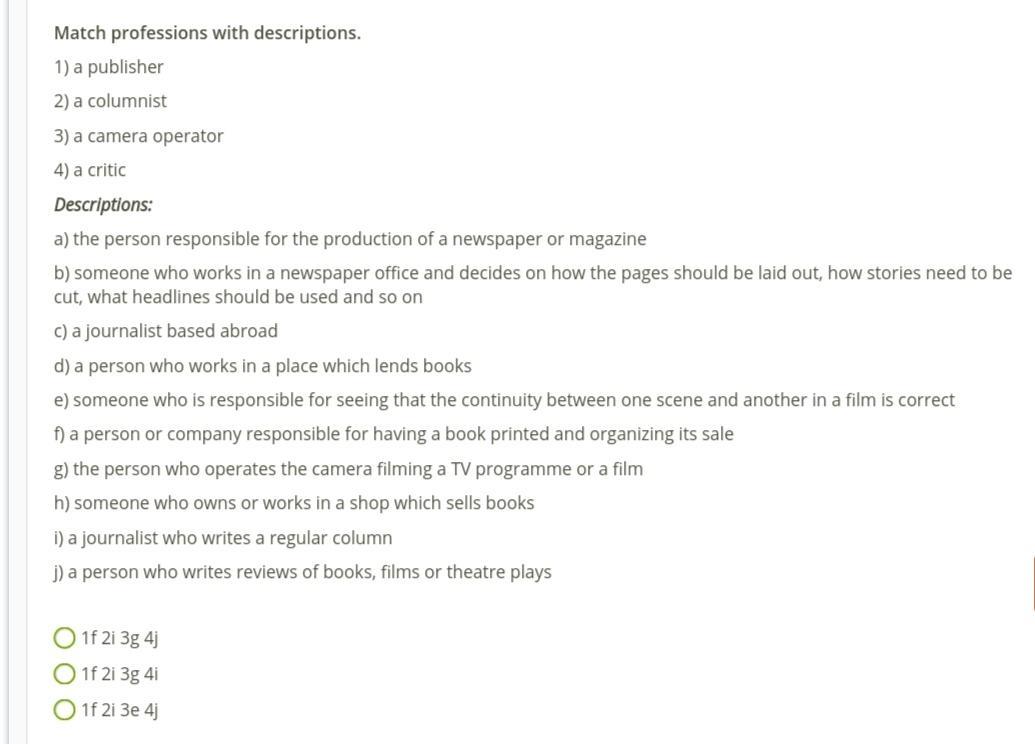Click description a) about newspaper production
Viewport: 1035px width, 744px height.
tap(350, 239)
